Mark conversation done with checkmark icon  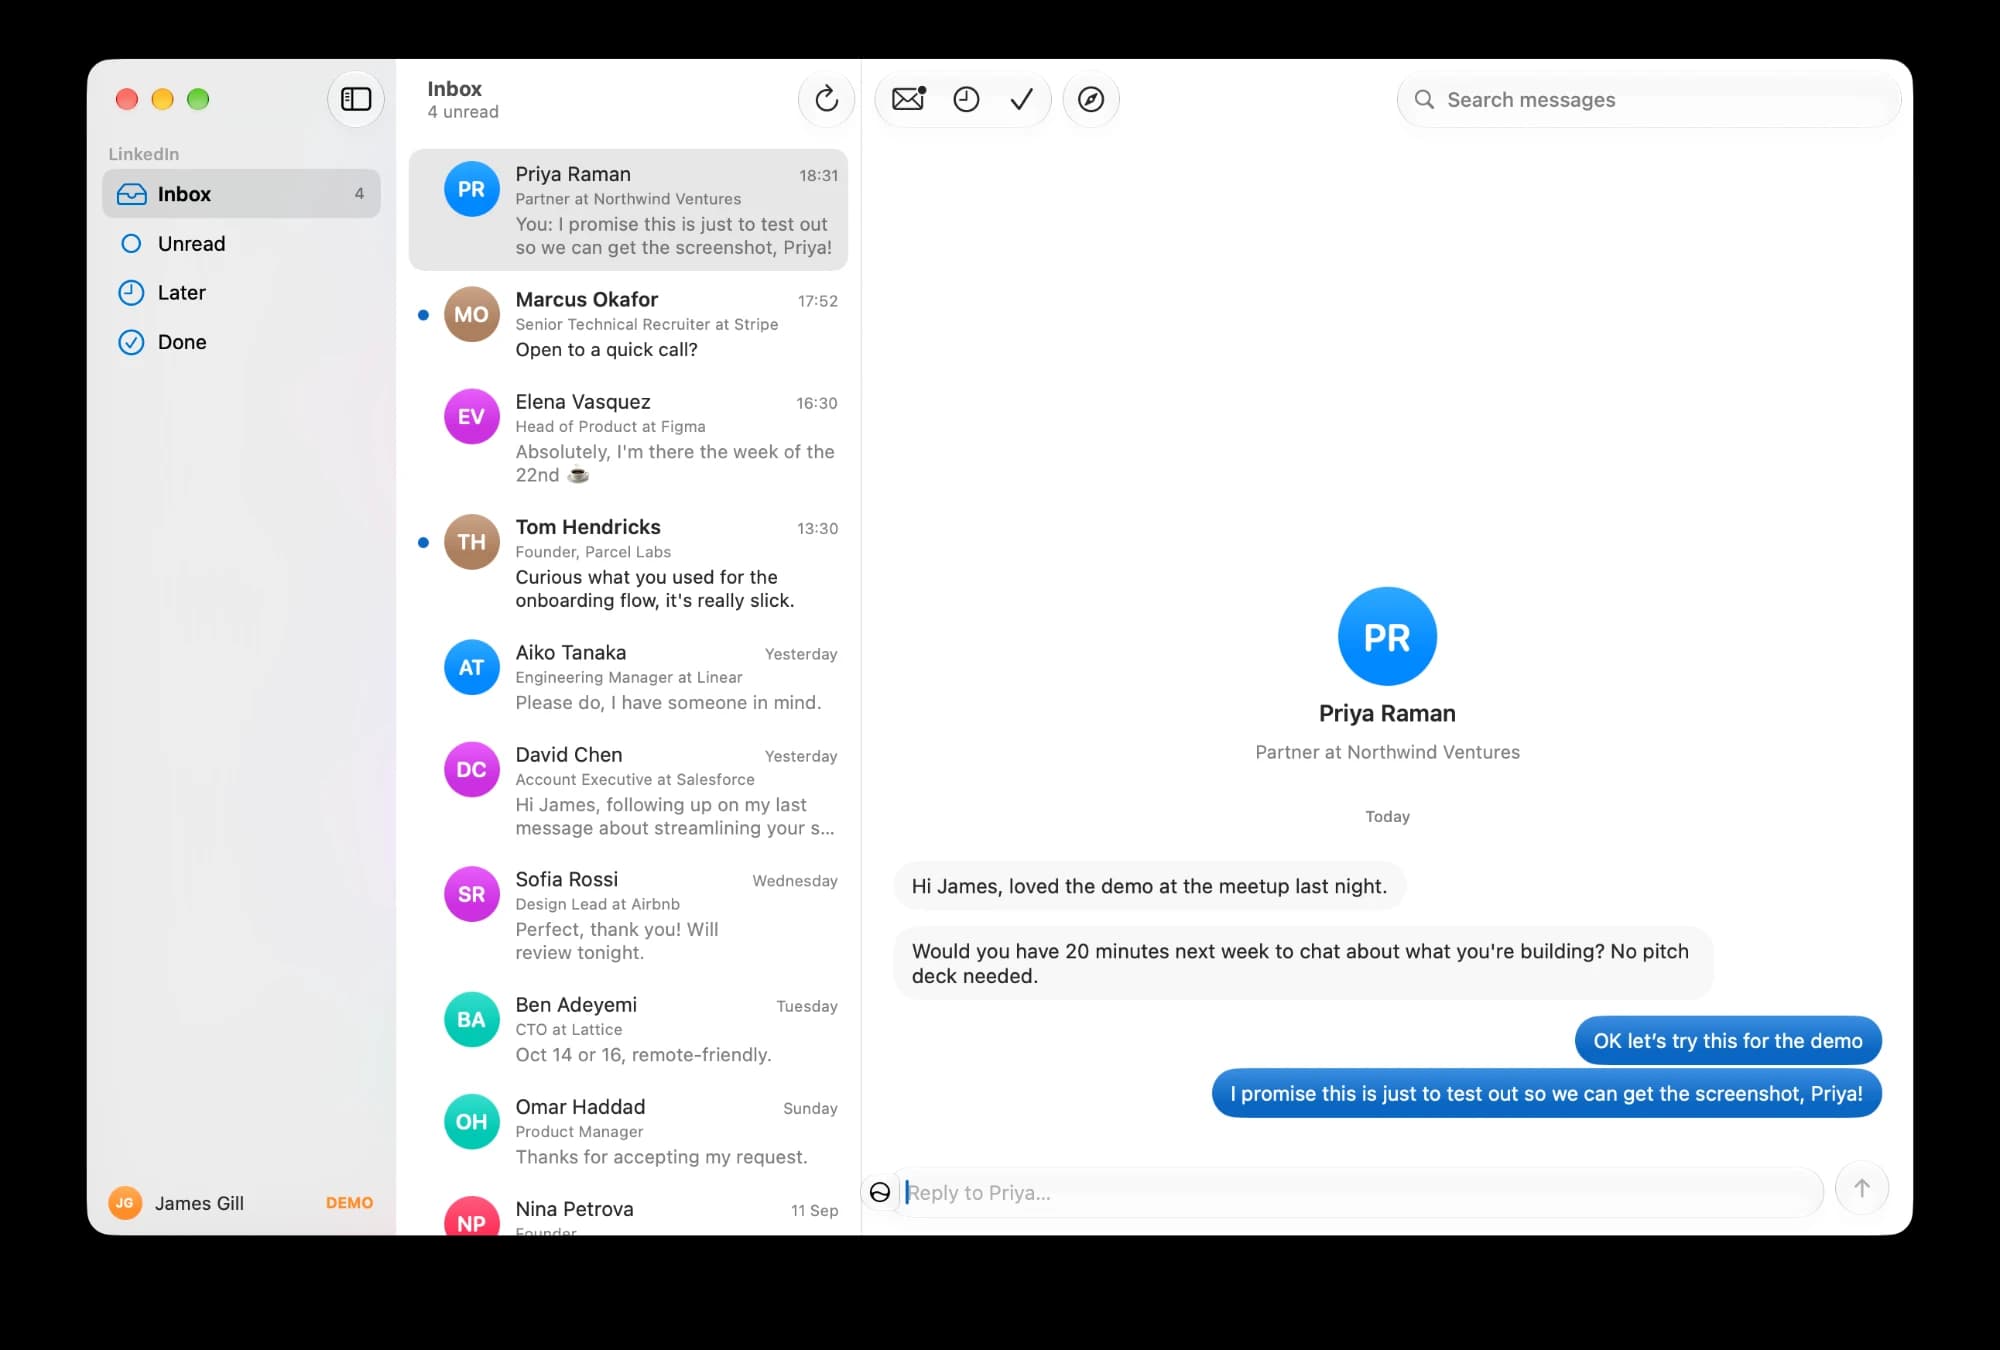coord(1022,99)
